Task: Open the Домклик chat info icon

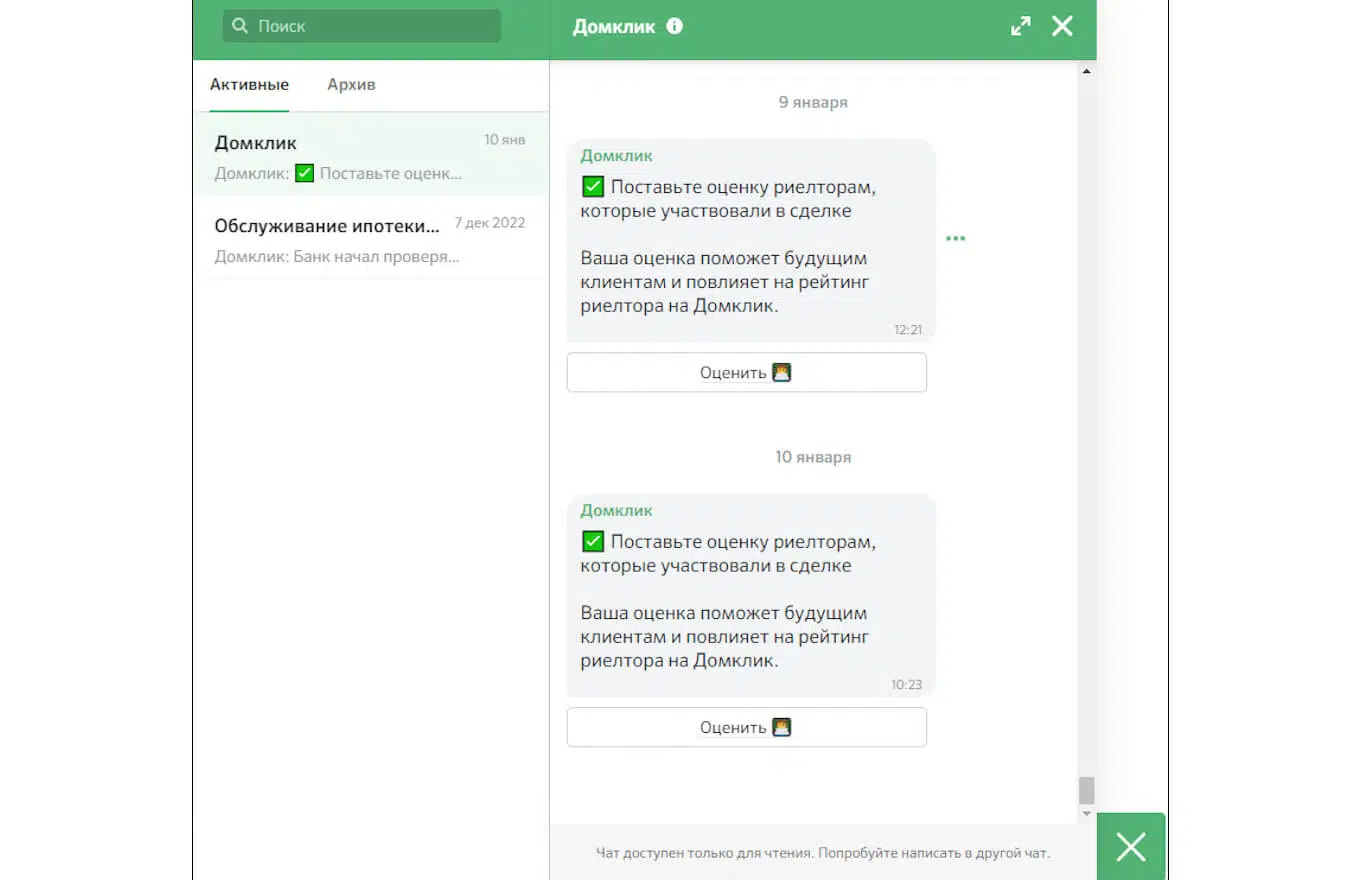Action: tap(675, 26)
